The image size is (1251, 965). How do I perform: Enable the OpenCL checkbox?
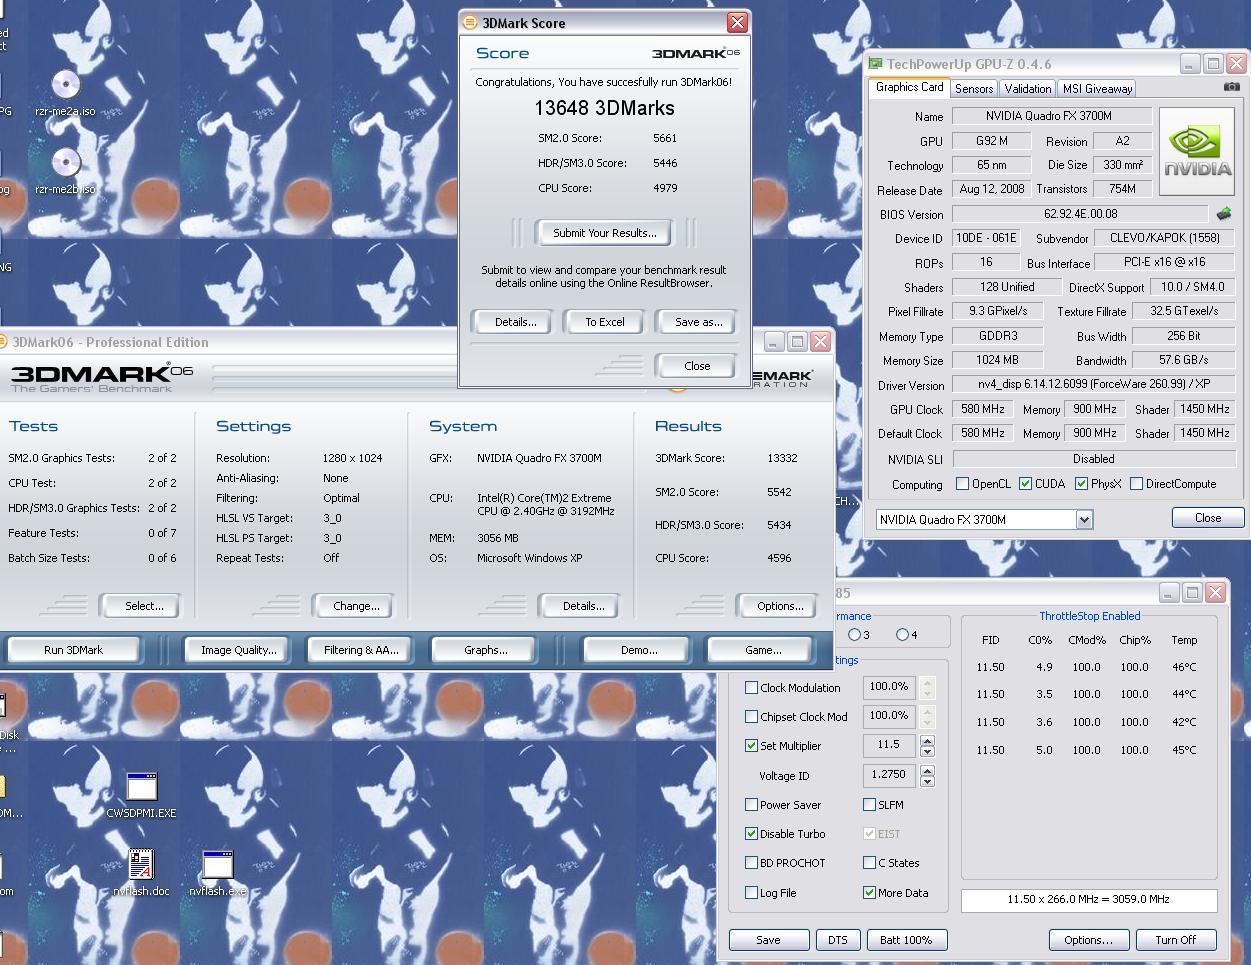tap(962, 484)
